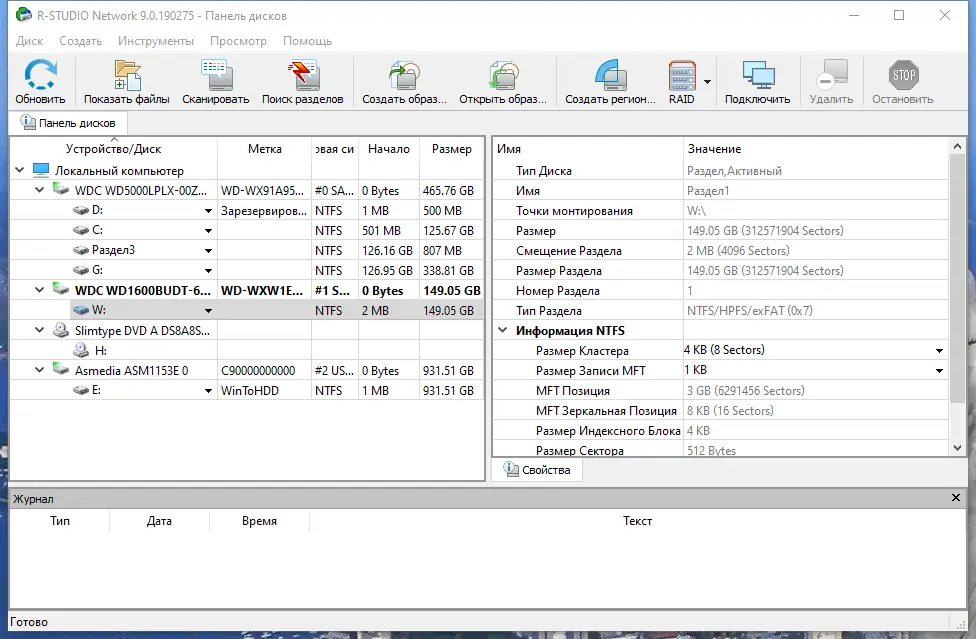Screen dimensions: 976x639
Task: Click drive icon of WDC WD1600BUDT disk
Action: 61,289
